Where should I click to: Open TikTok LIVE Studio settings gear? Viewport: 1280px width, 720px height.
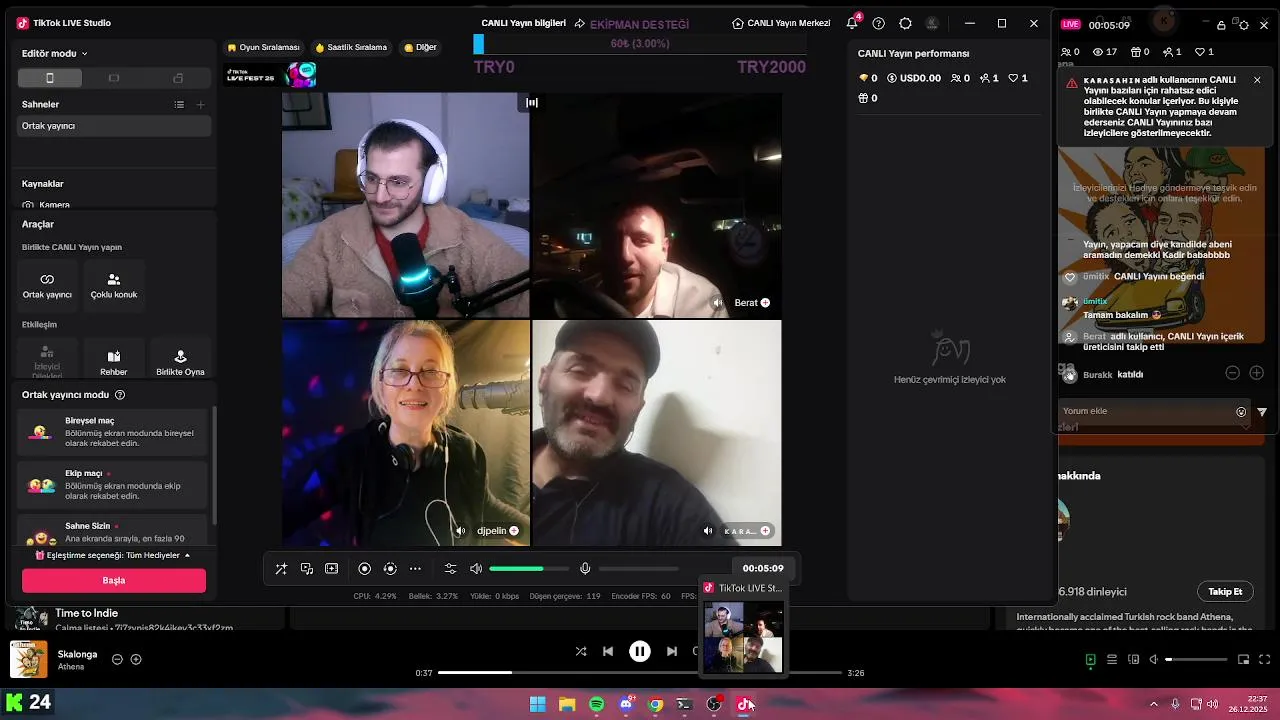[x=906, y=23]
